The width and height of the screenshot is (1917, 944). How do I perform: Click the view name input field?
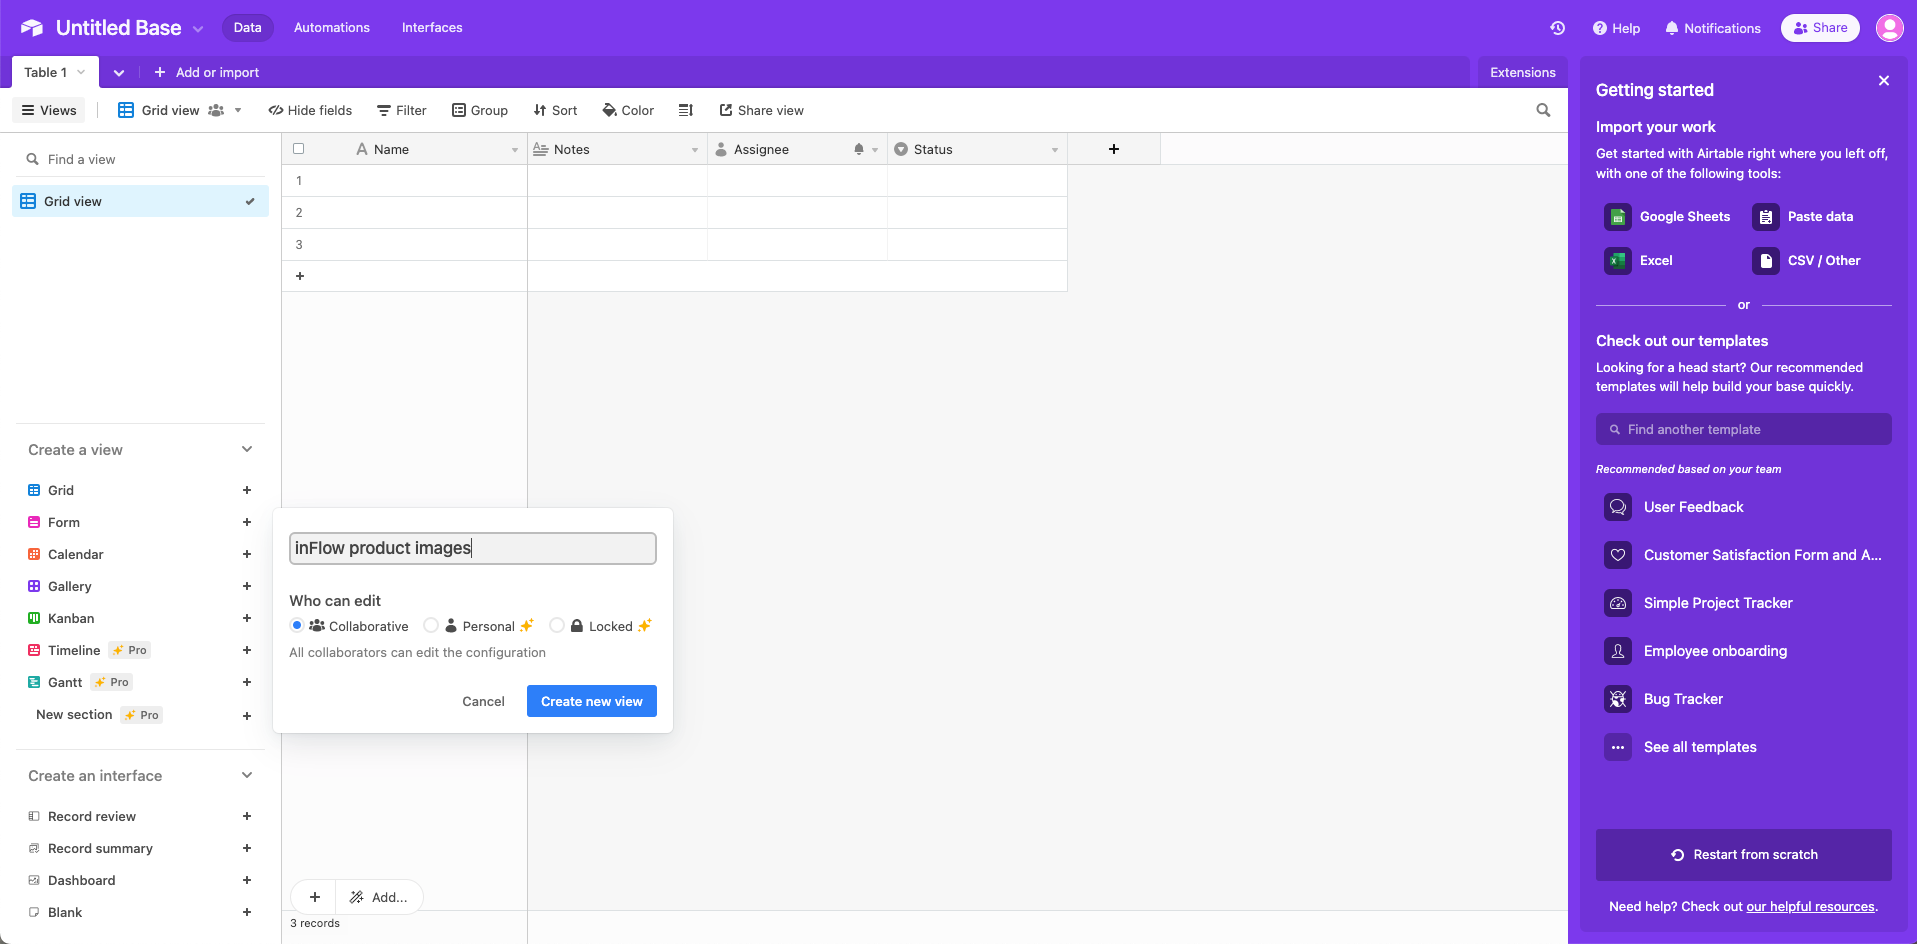pos(472,548)
